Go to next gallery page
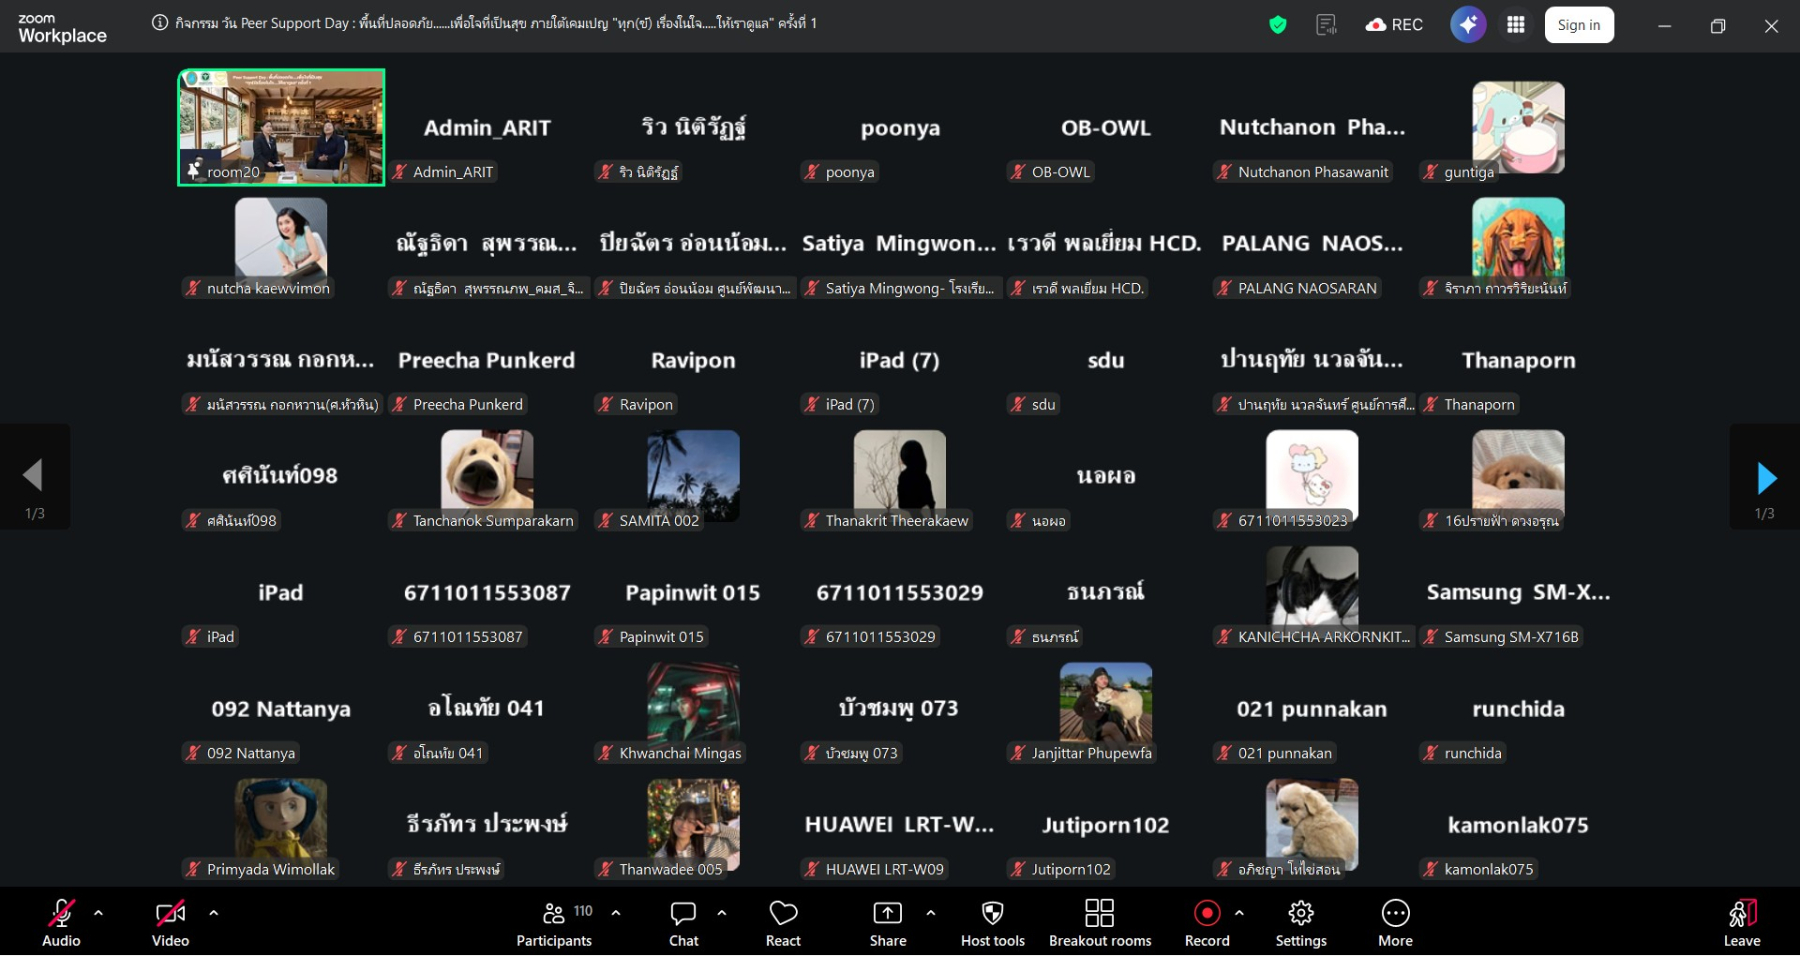Viewport: 1800px width, 956px height. tap(1765, 478)
